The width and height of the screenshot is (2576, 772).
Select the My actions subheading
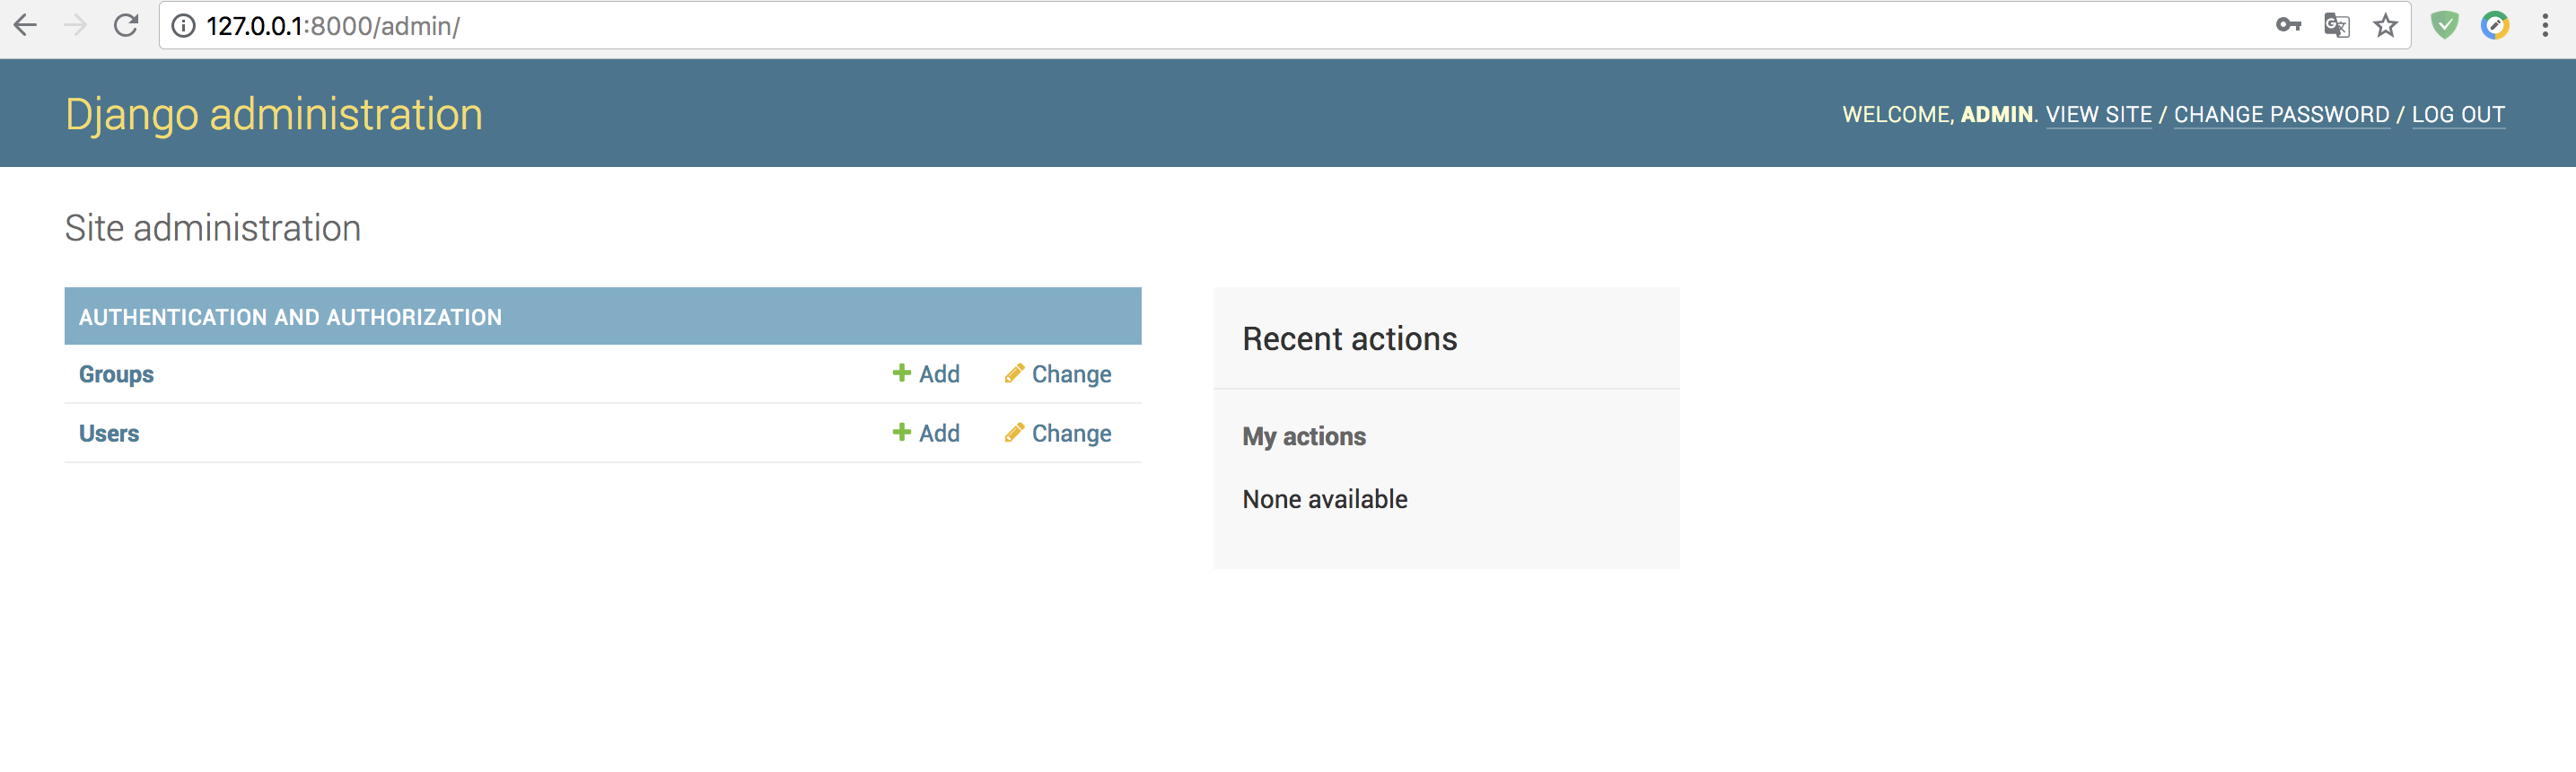(1304, 437)
